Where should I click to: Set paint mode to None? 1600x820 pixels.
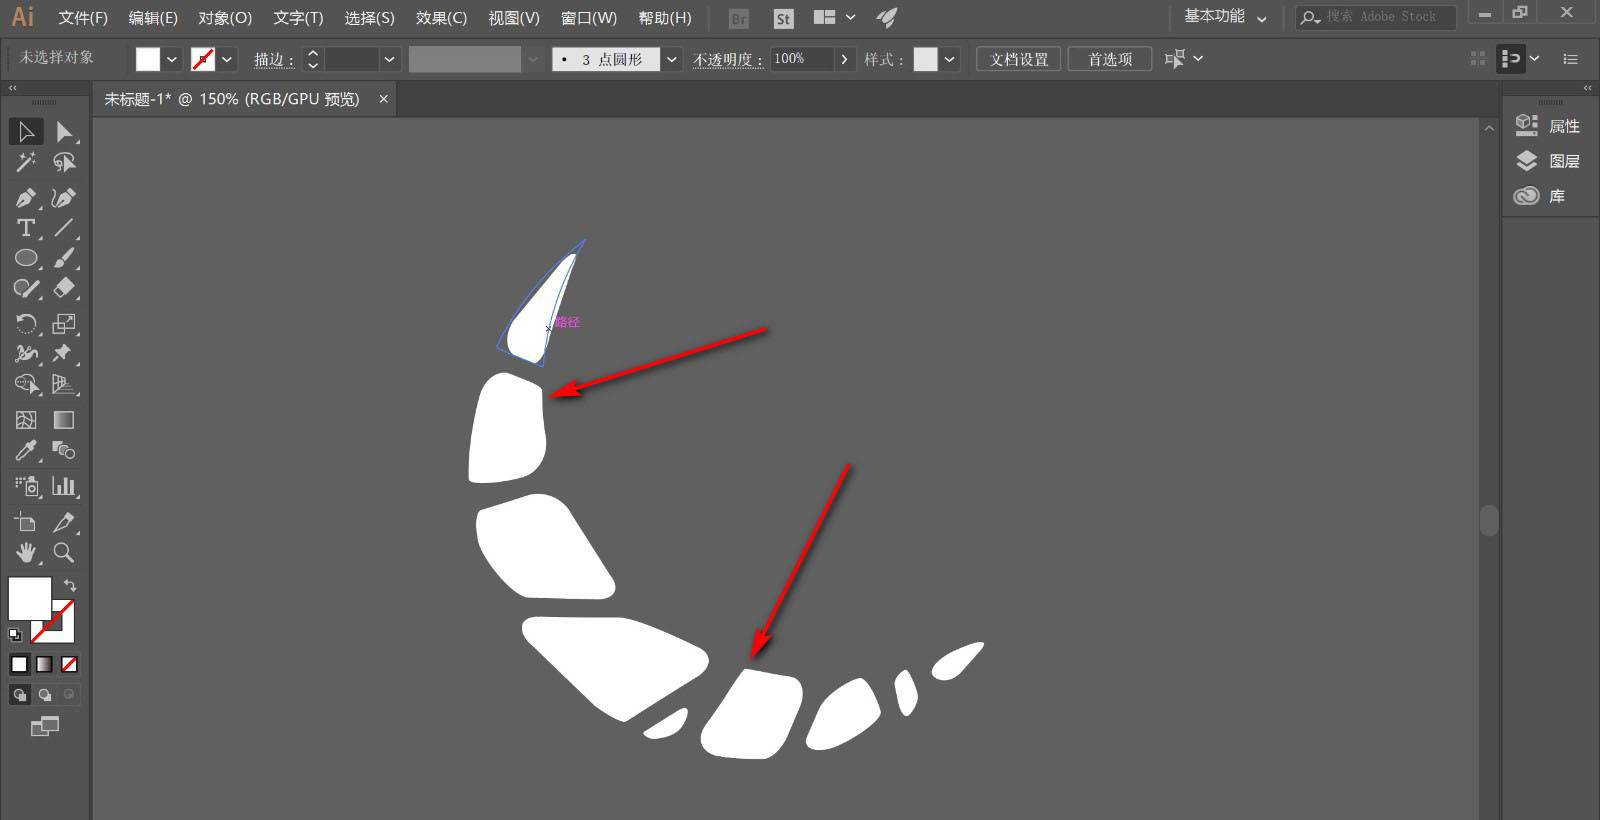click(69, 664)
